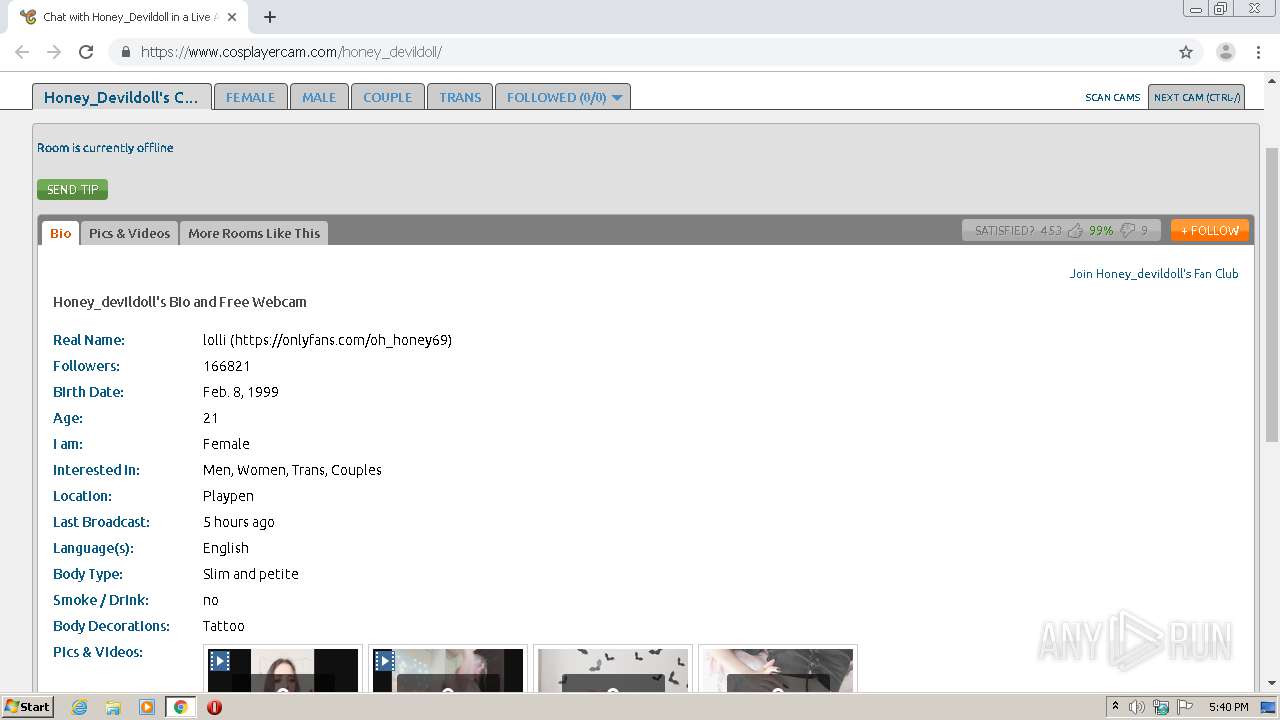This screenshot has width=1280, height=720.
Task: Click the last broadcast value '5 hours ago'
Action: tap(238, 522)
